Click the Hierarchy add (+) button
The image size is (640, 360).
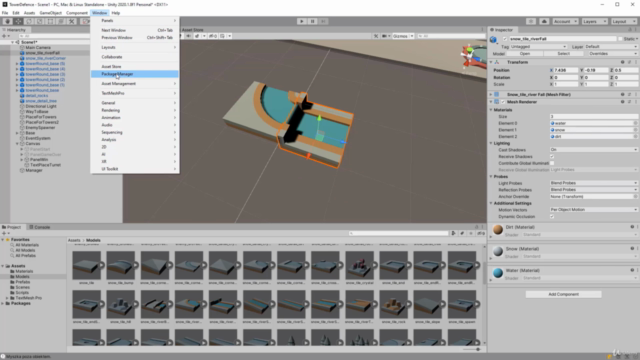click(5, 36)
